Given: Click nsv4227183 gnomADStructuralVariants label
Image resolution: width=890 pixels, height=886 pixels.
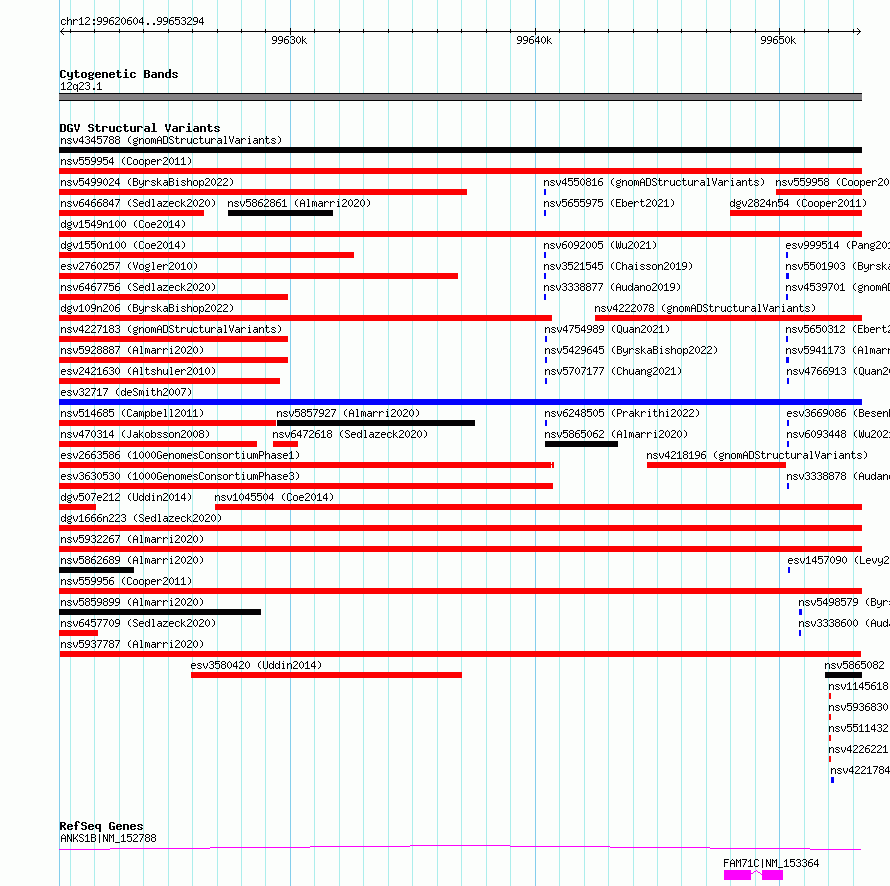Looking at the screenshot, I should (171, 329).
